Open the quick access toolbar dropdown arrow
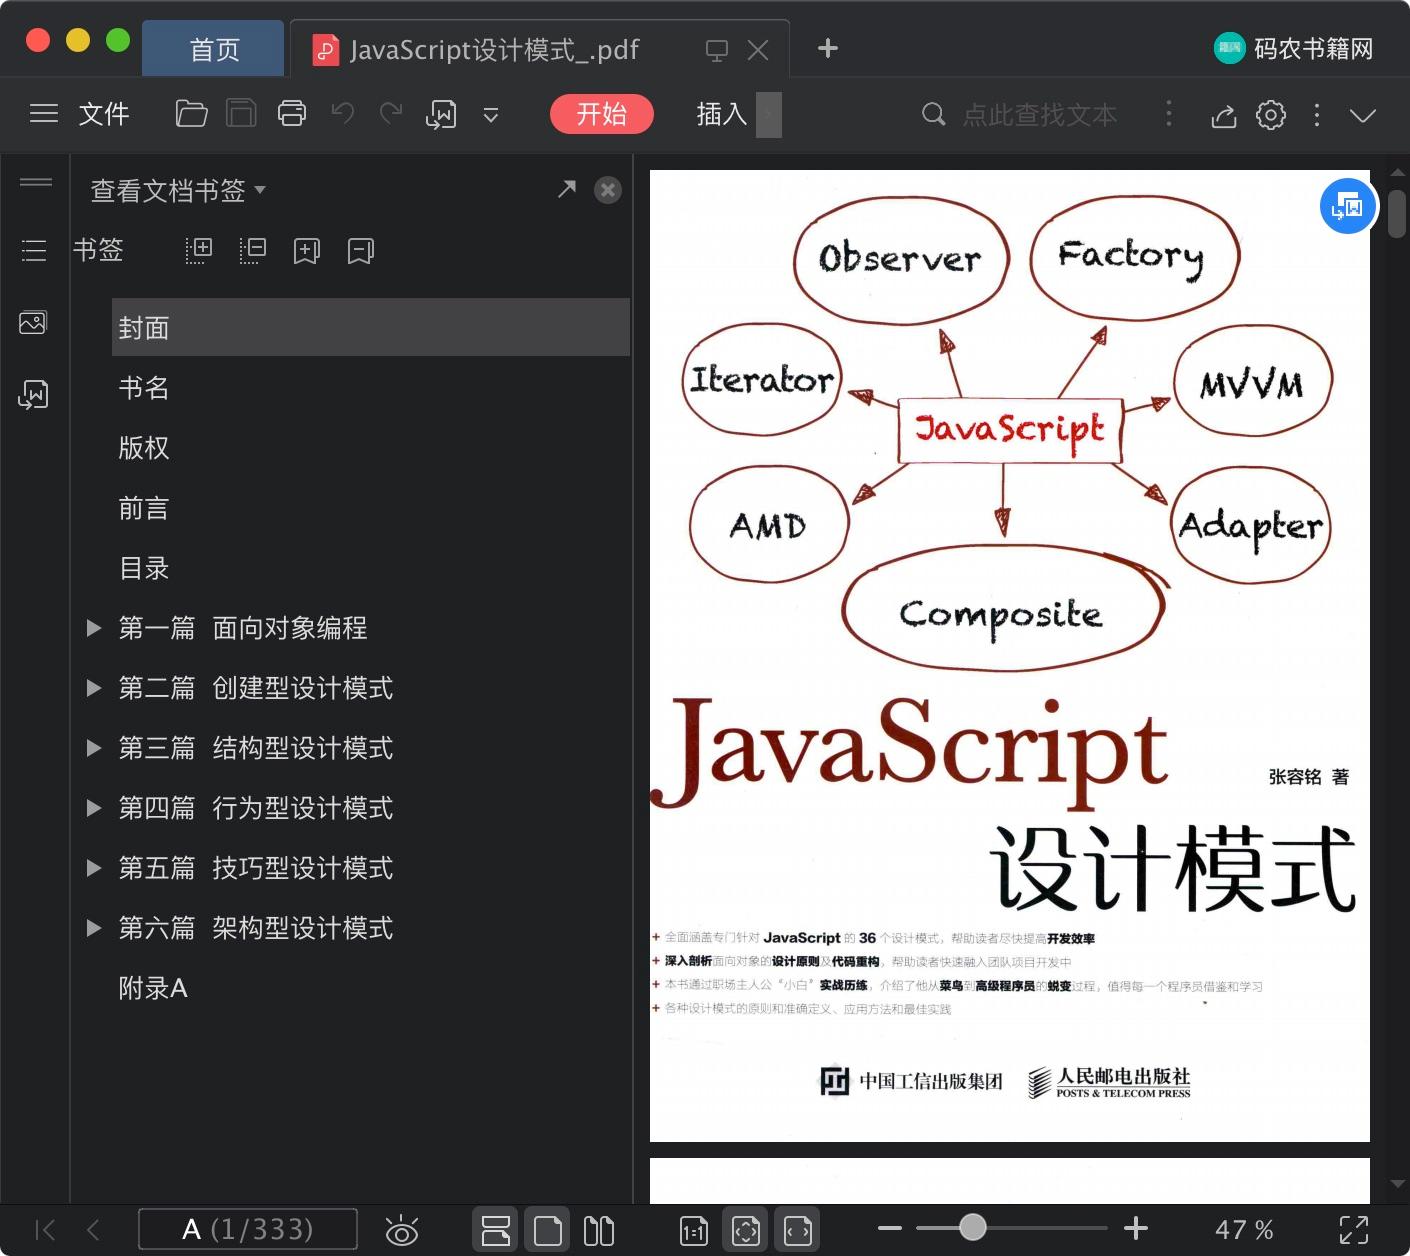This screenshot has width=1410, height=1256. [491, 115]
